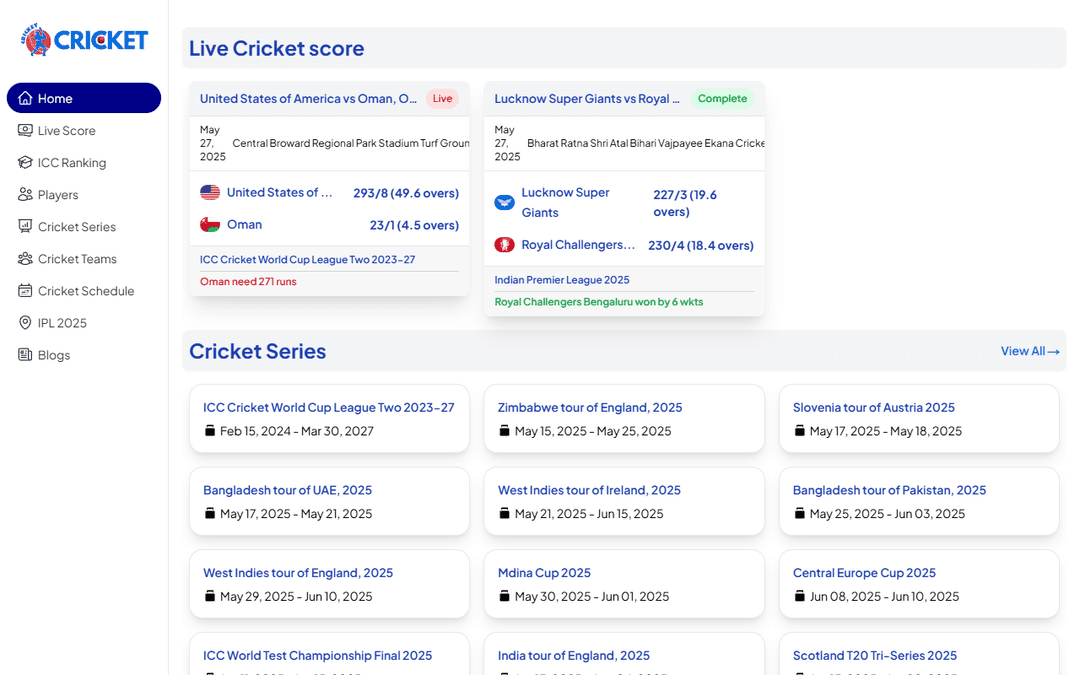Click calendar icon beside May 15, 2025 - May 25, 2025

pos(504,430)
